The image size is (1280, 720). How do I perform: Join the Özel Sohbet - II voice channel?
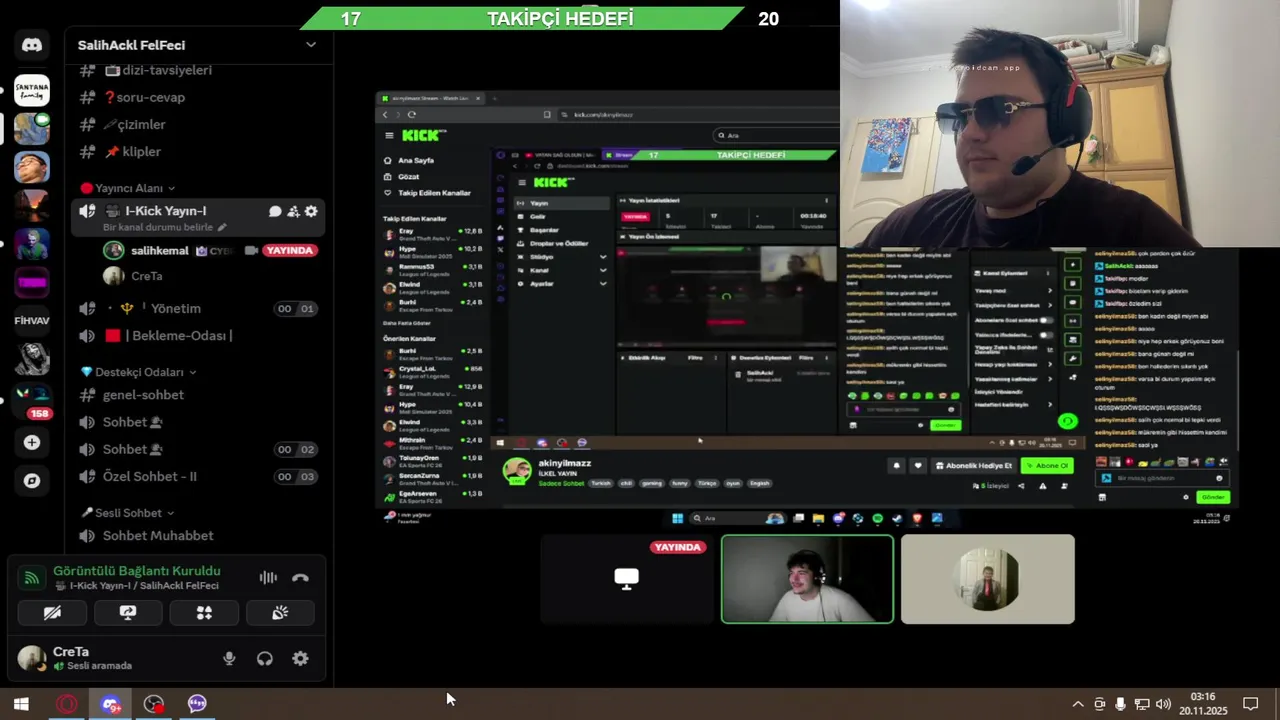197,476
